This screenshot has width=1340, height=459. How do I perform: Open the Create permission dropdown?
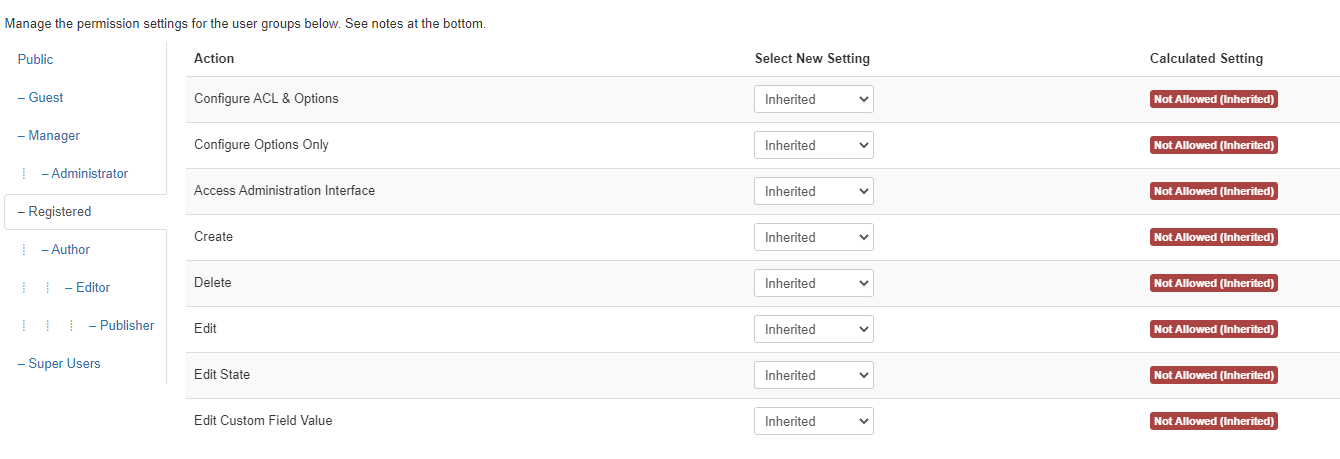(x=813, y=238)
